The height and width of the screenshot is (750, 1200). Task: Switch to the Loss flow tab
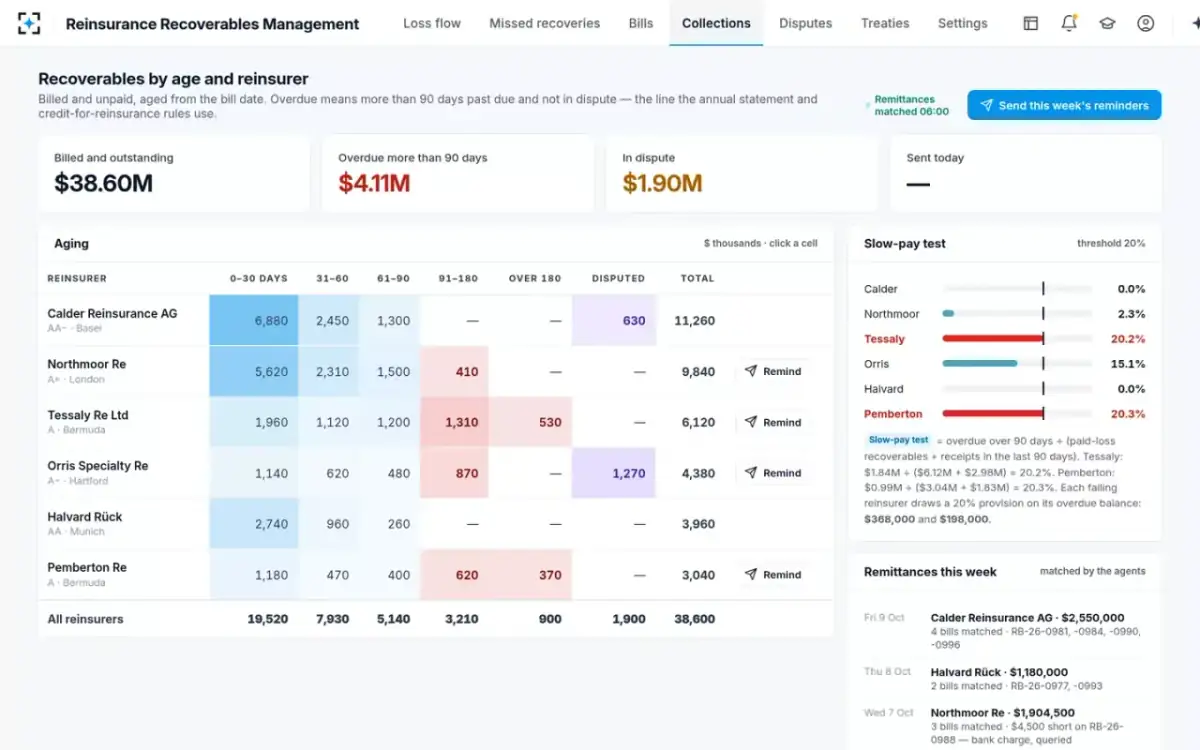(x=432, y=23)
